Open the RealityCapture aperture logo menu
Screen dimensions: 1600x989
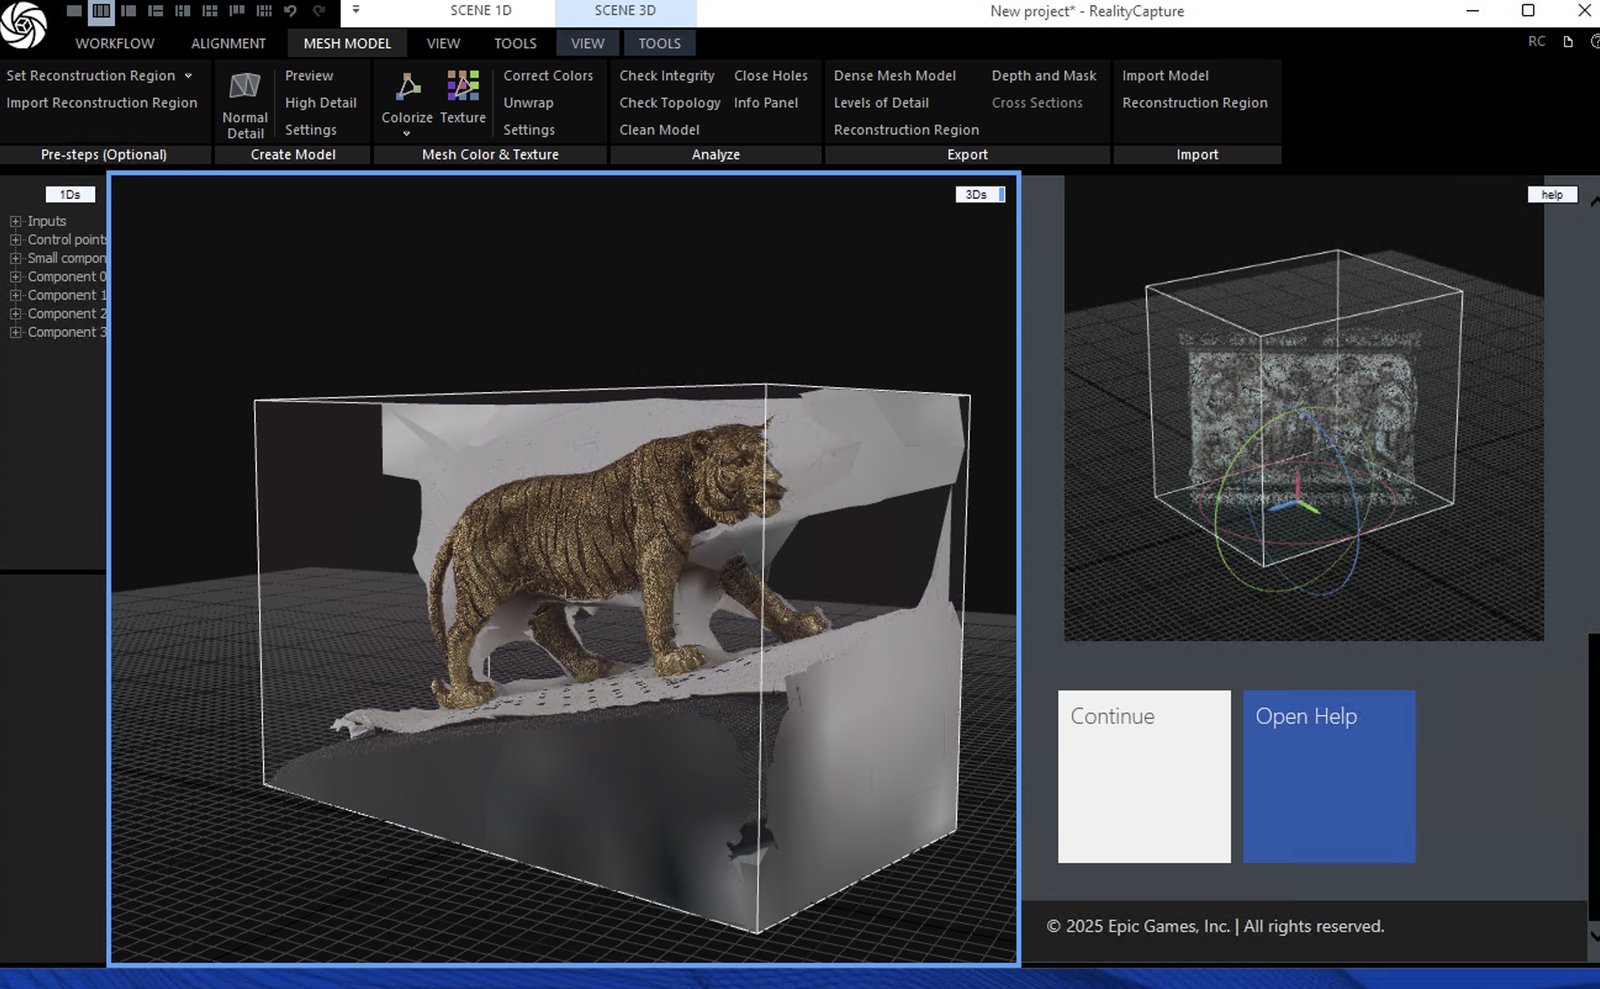[x=22, y=24]
